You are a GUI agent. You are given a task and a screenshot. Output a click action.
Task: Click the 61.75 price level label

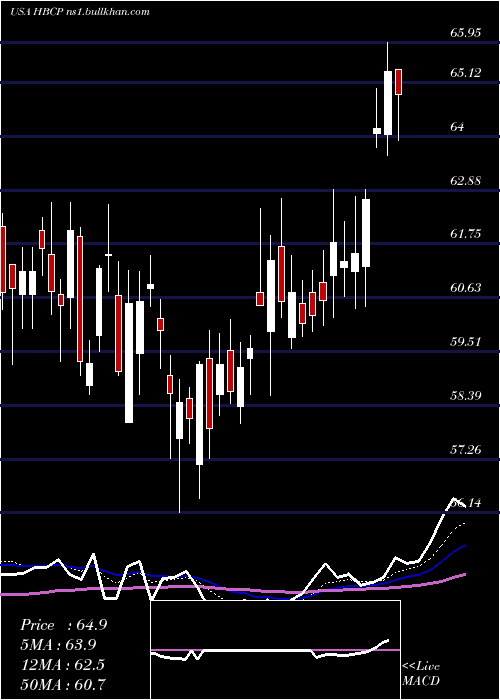(466, 233)
